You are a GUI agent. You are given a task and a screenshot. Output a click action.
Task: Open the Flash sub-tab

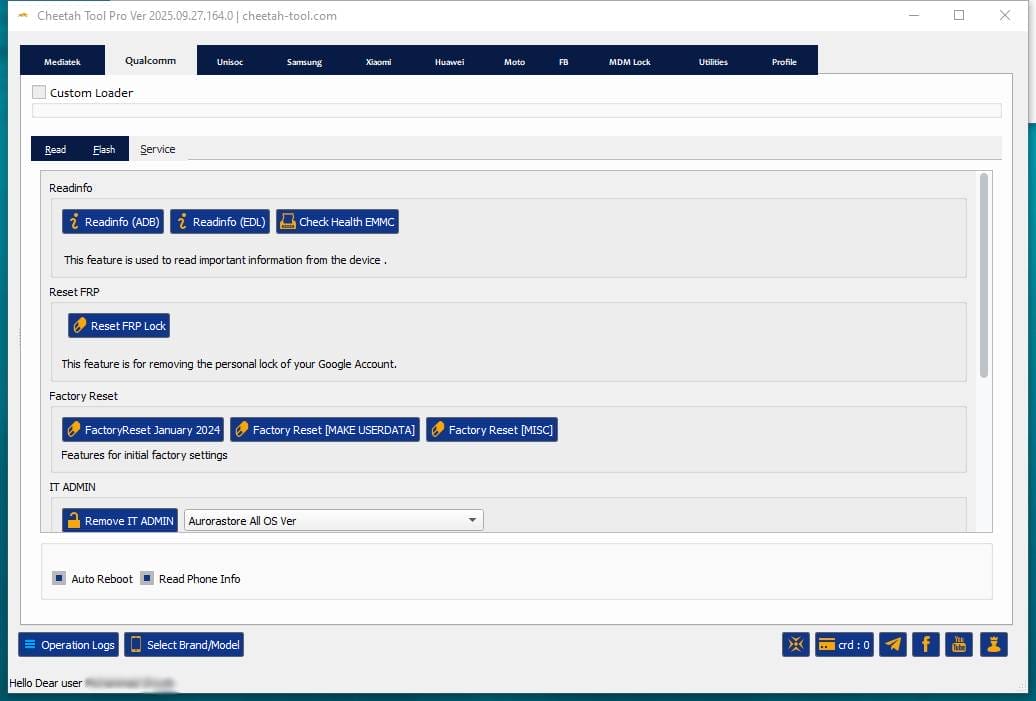[x=104, y=149]
